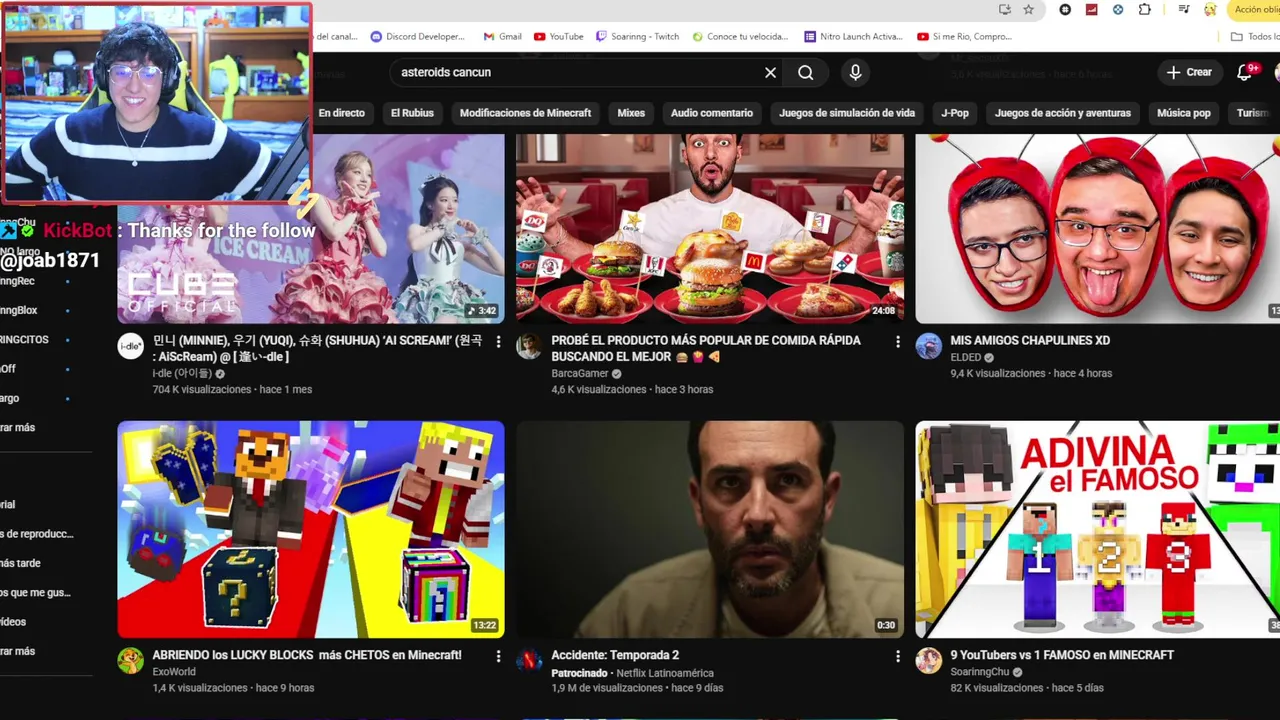The width and height of the screenshot is (1280, 720).
Task: Select the J-Pop filter chip
Action: (955, 113)
